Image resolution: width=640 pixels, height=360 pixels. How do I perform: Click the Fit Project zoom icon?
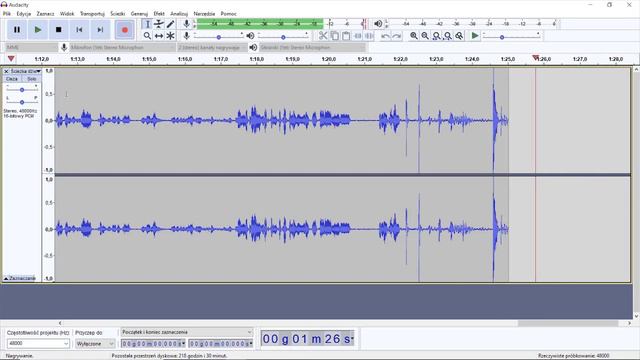click(x=448, y=36)
